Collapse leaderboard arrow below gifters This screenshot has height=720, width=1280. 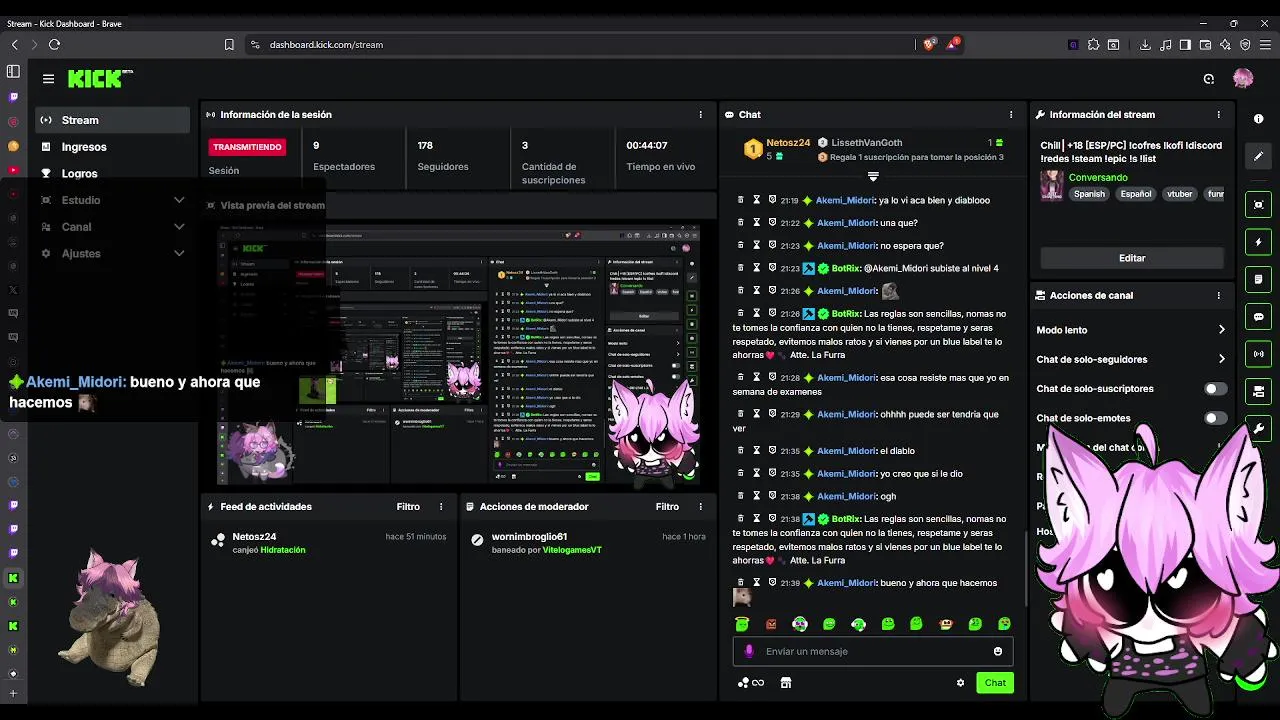coord(873,177)
